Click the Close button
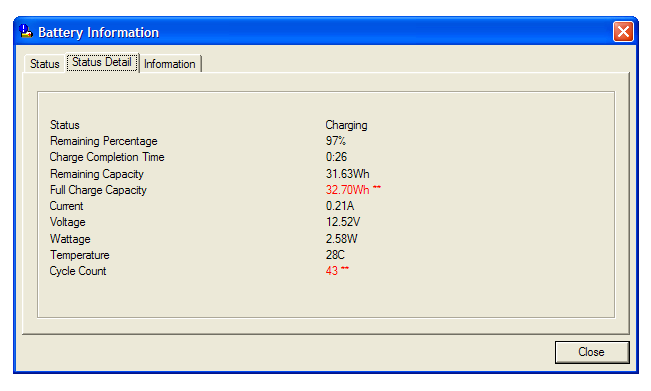Screen dimensions: 651x391 [592, 352]
